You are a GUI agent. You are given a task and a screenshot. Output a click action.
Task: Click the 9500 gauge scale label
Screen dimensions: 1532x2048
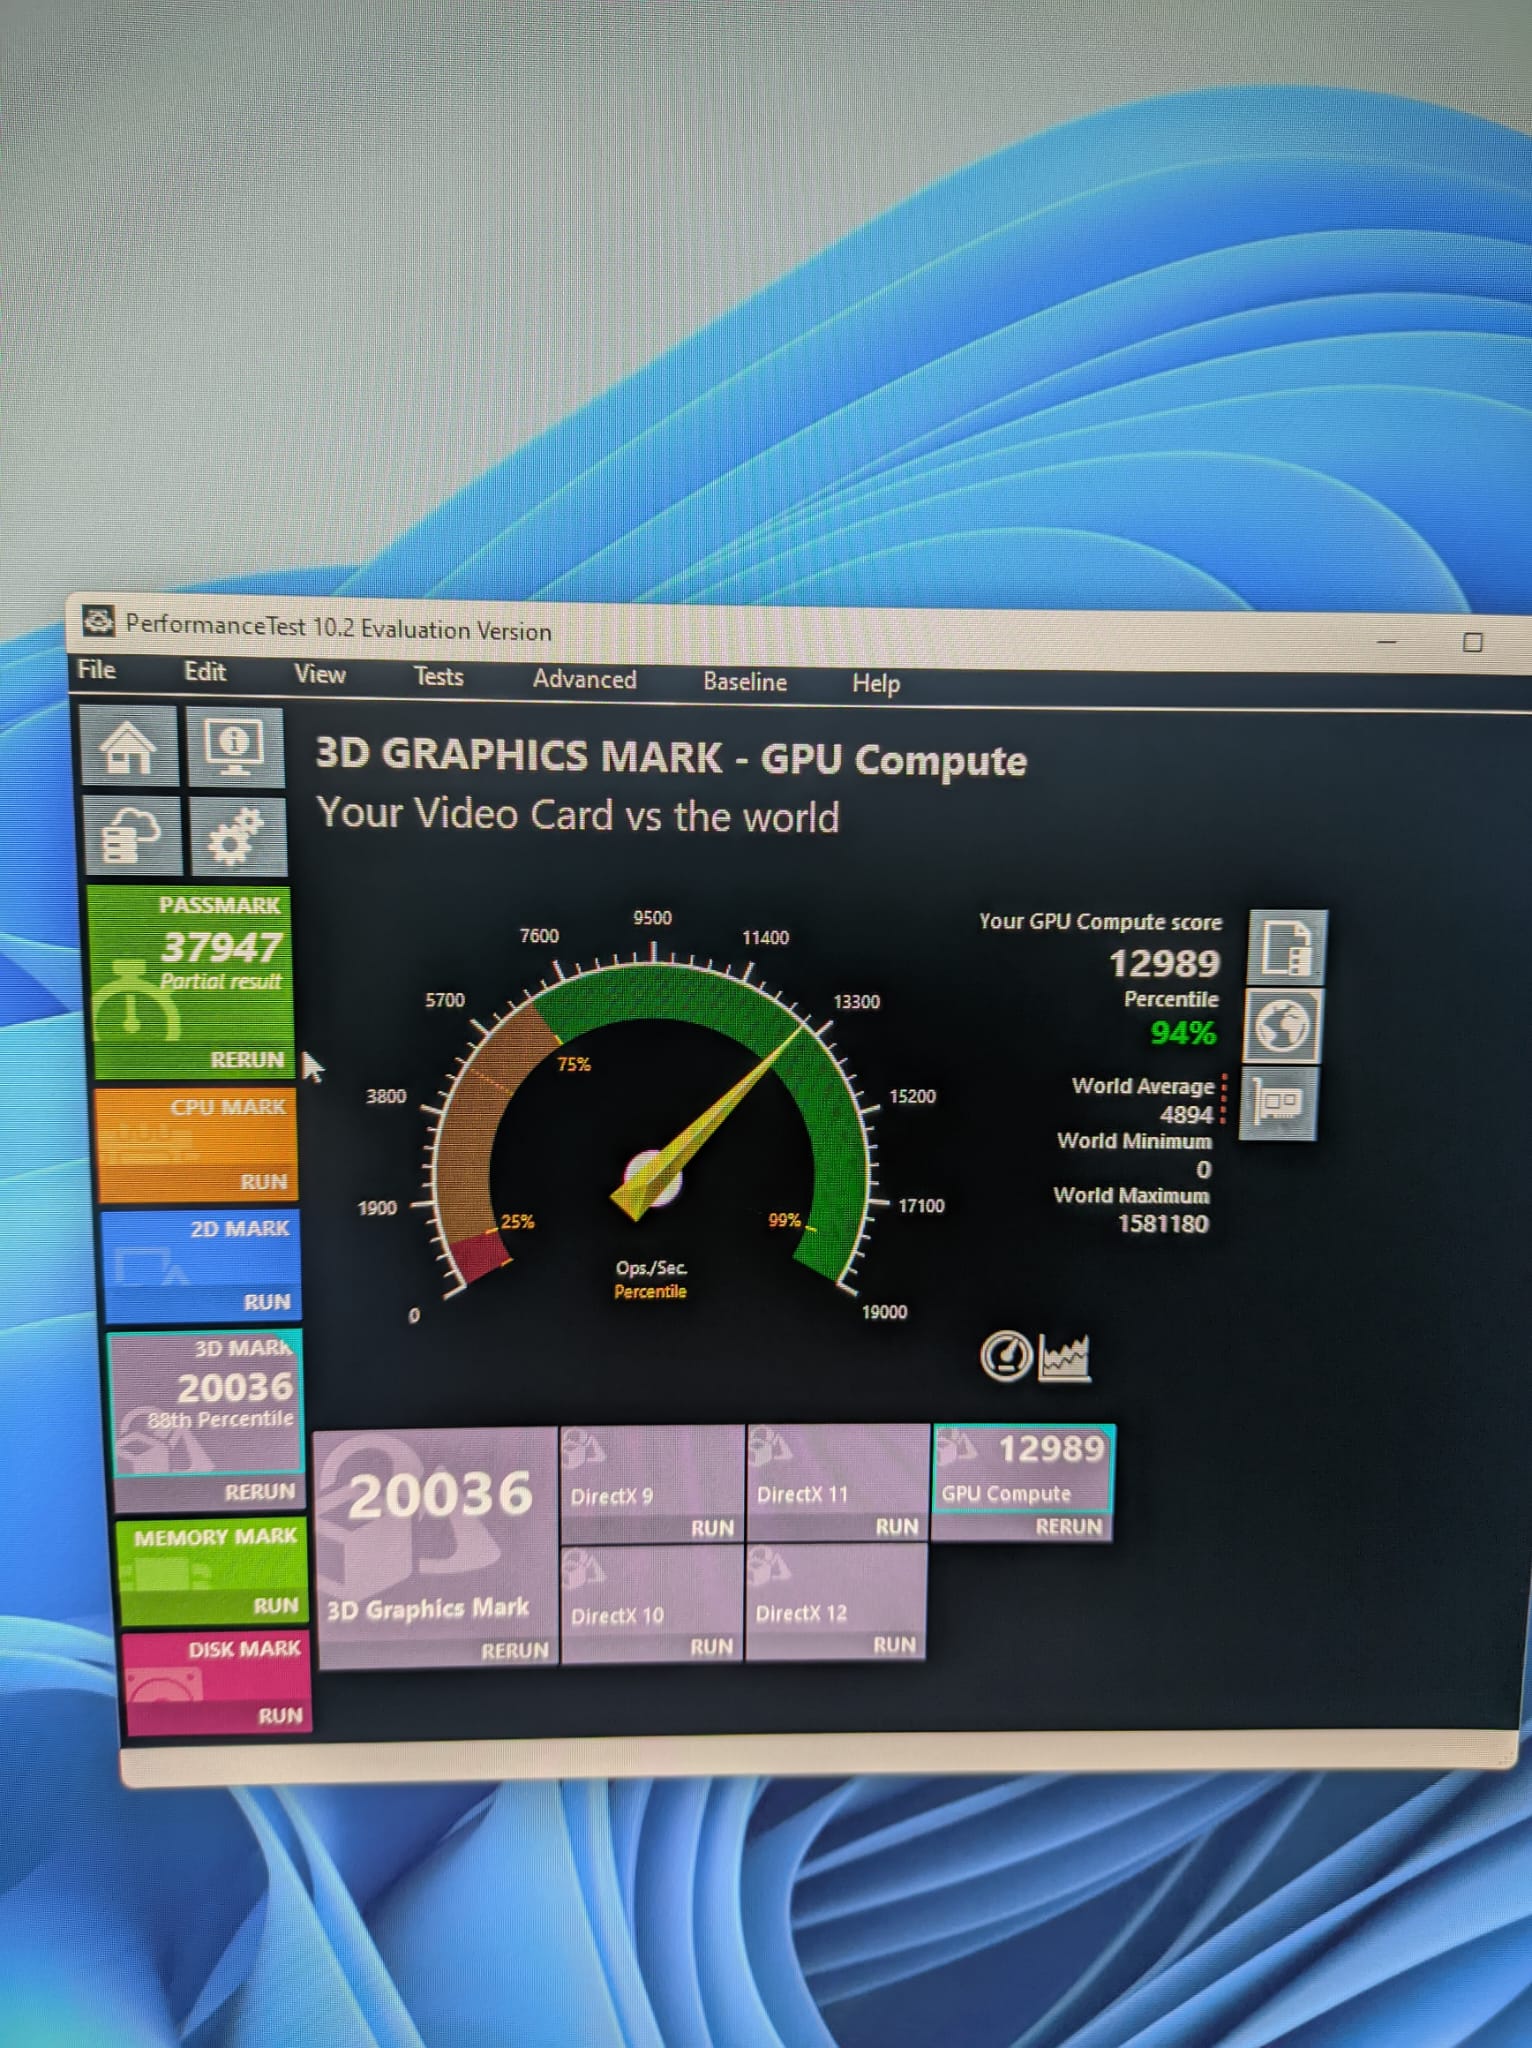tap(652, 917)
